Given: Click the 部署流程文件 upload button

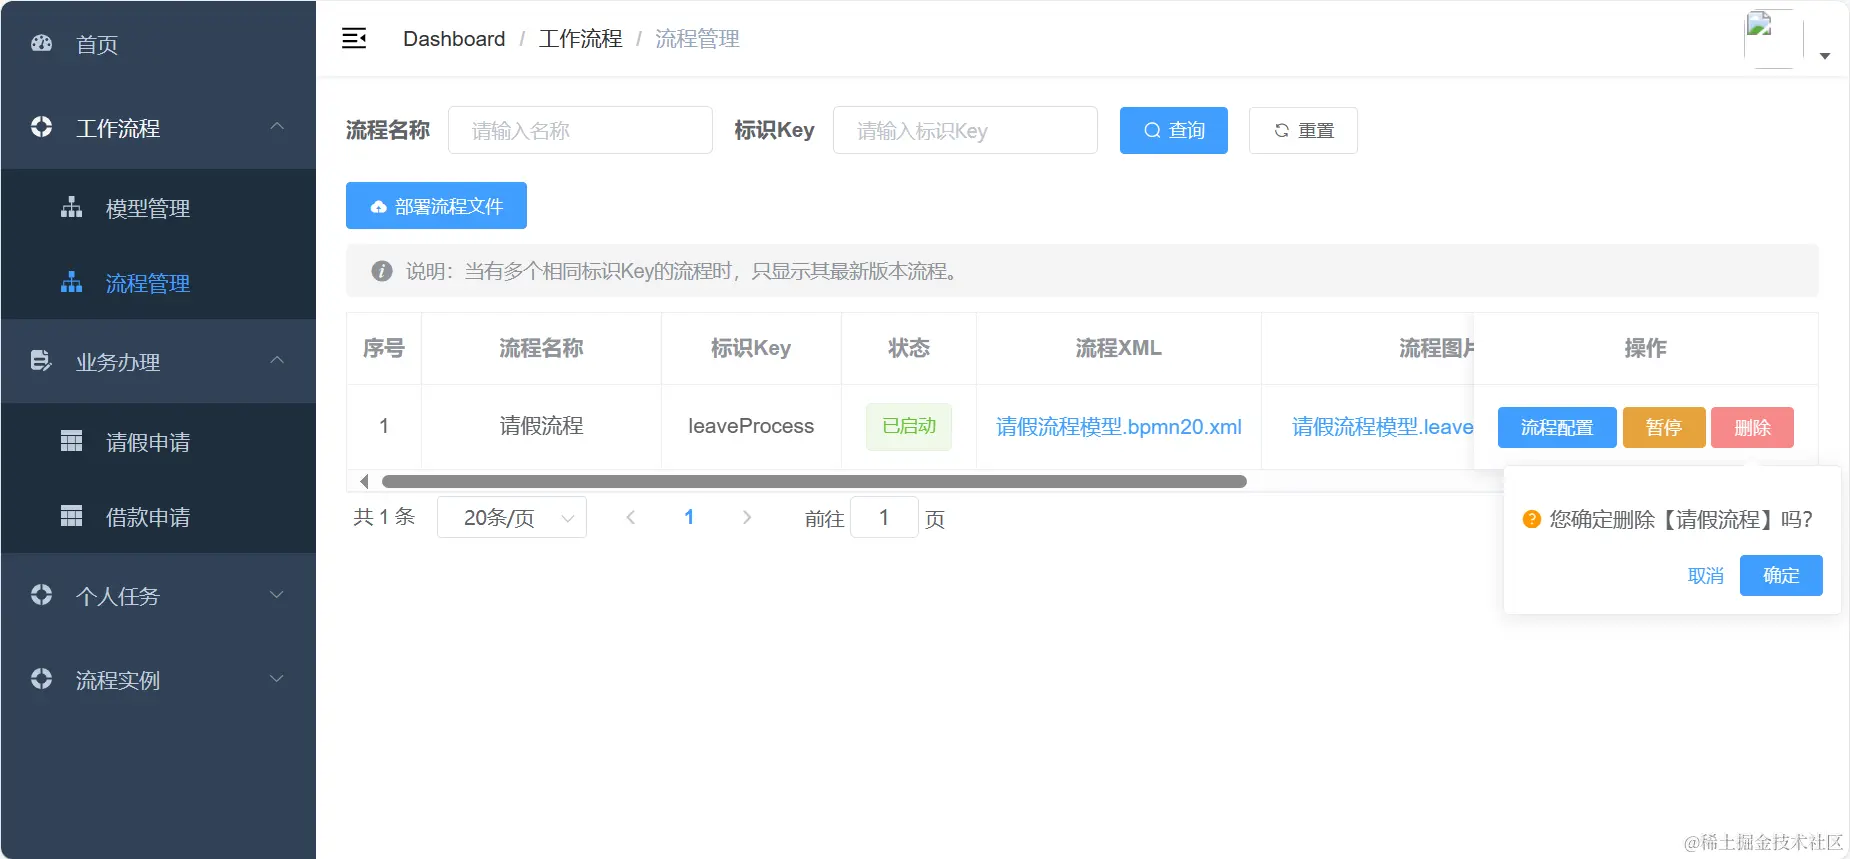Looking at the screenshot, I should tap(436, 206).
